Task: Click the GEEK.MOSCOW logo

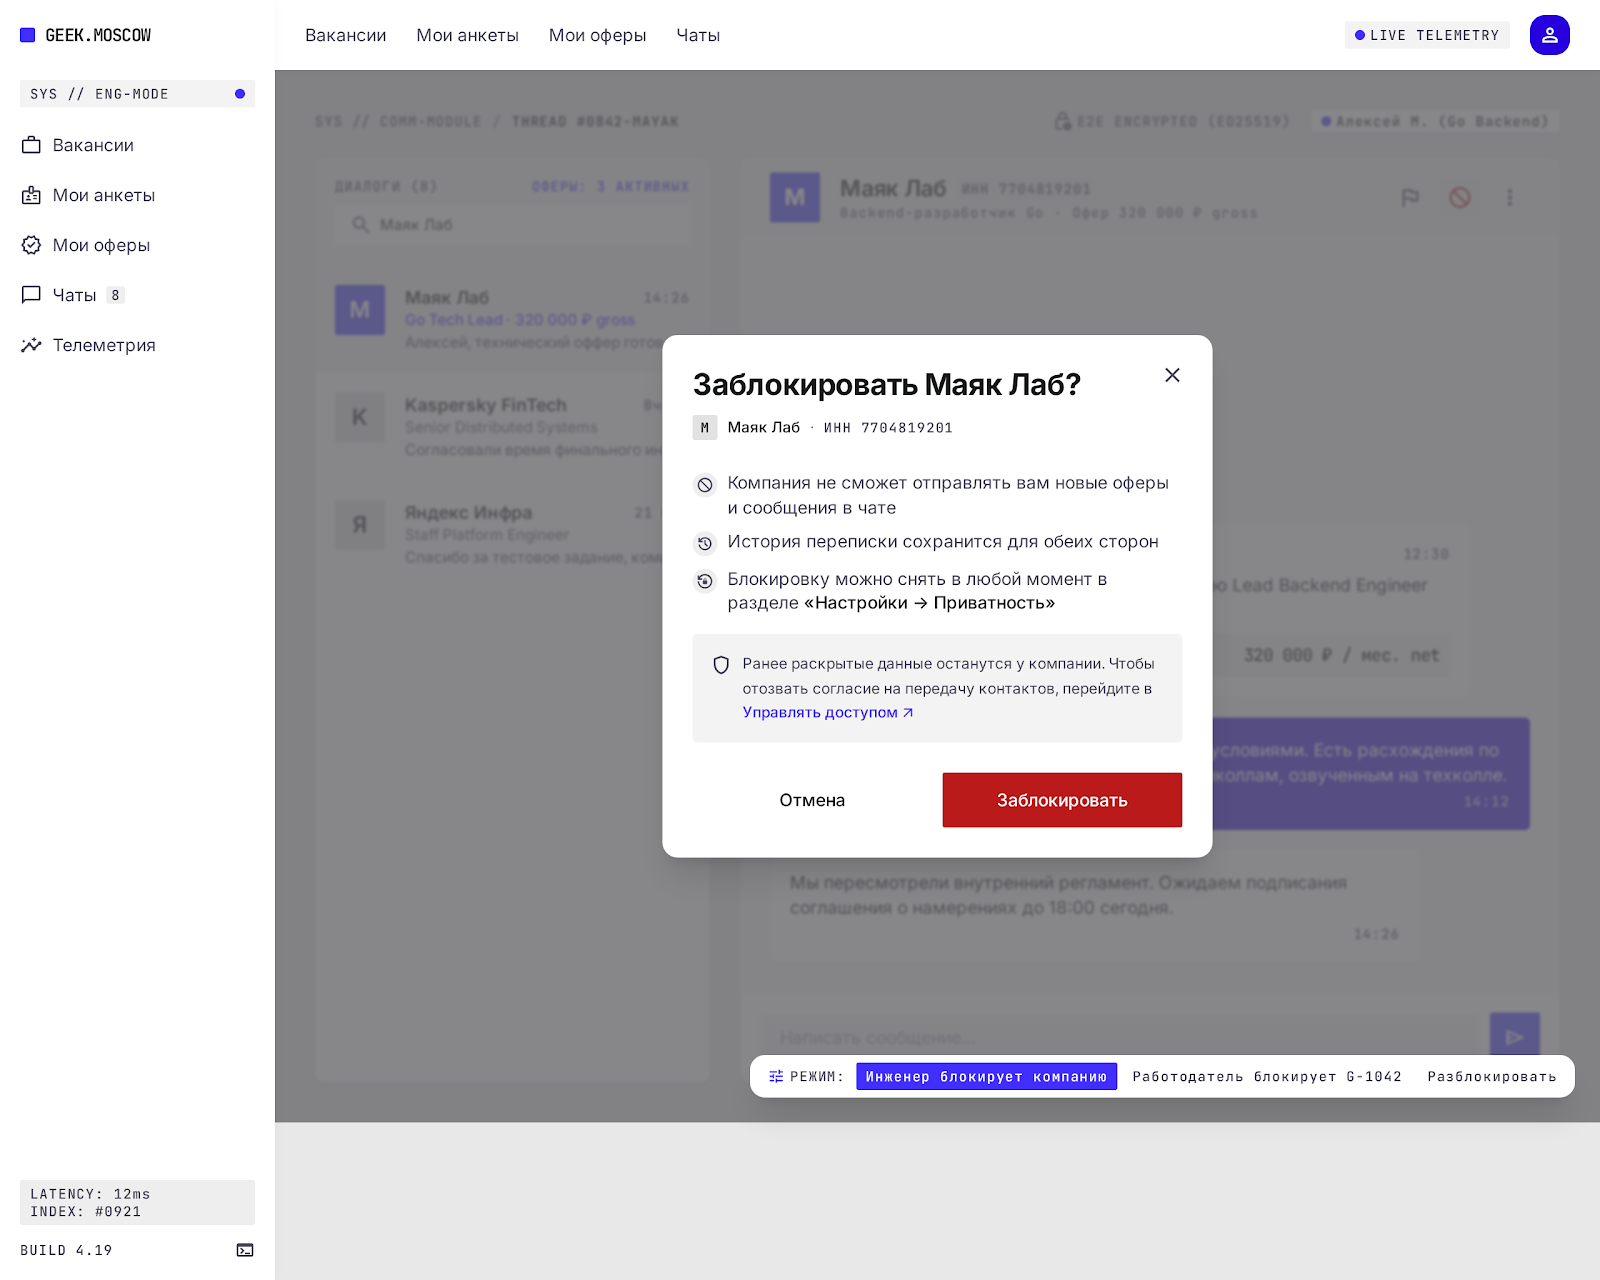Action: pos(86,35)
